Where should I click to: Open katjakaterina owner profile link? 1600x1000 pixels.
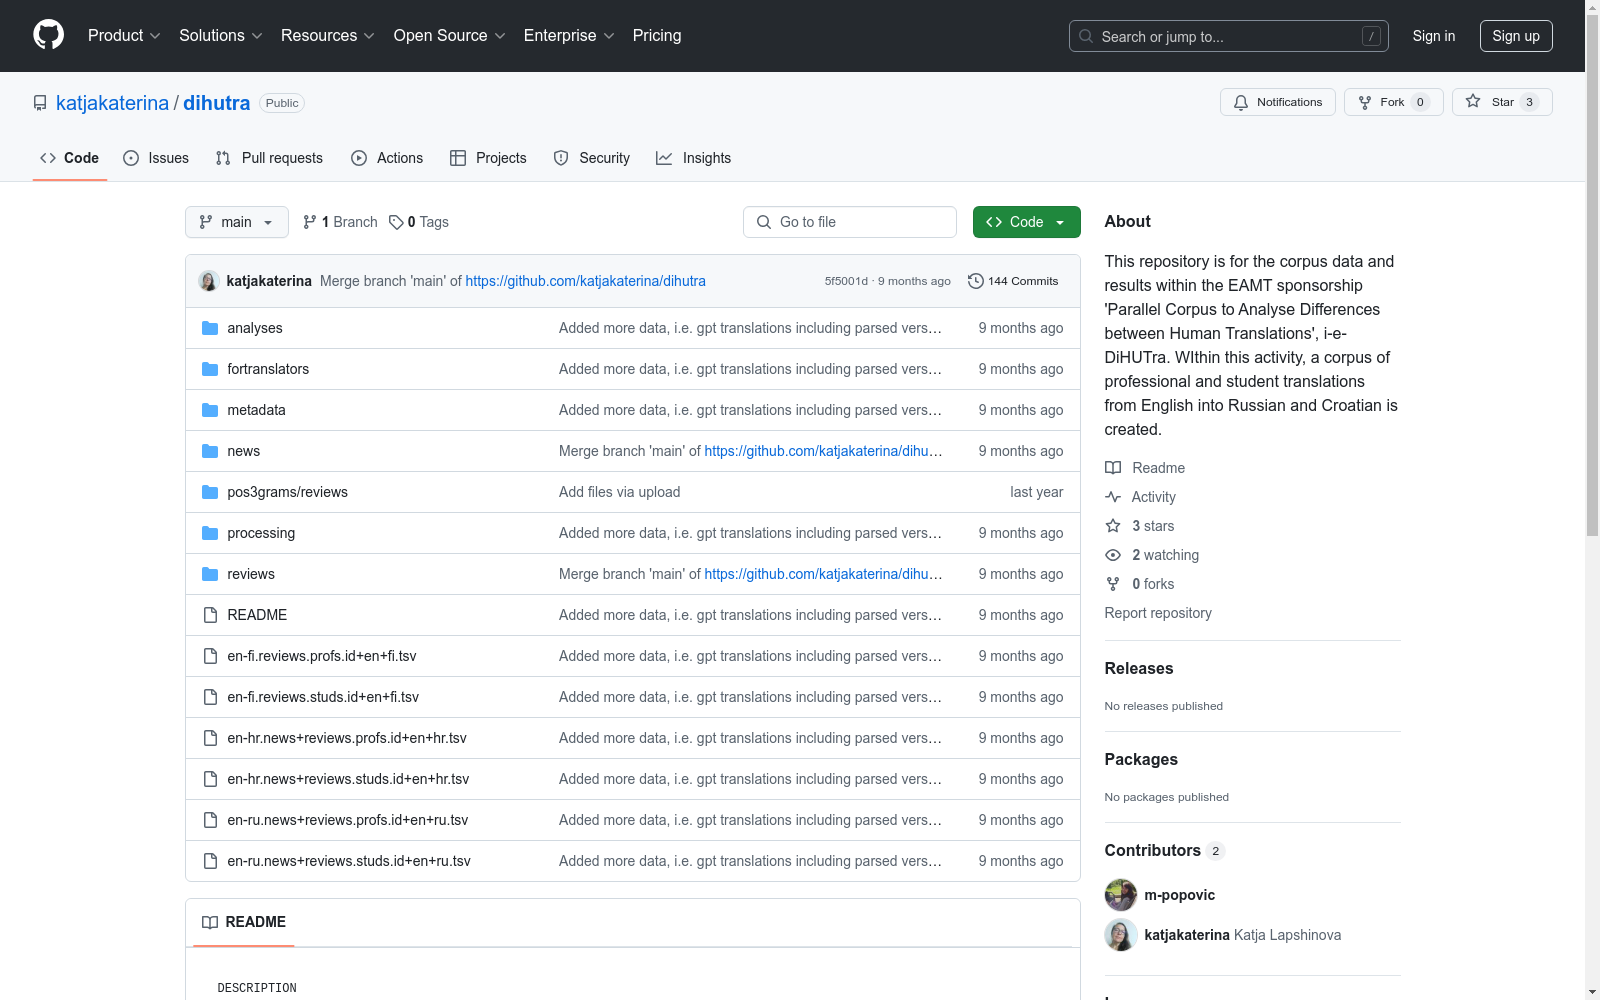coord(112,103)
